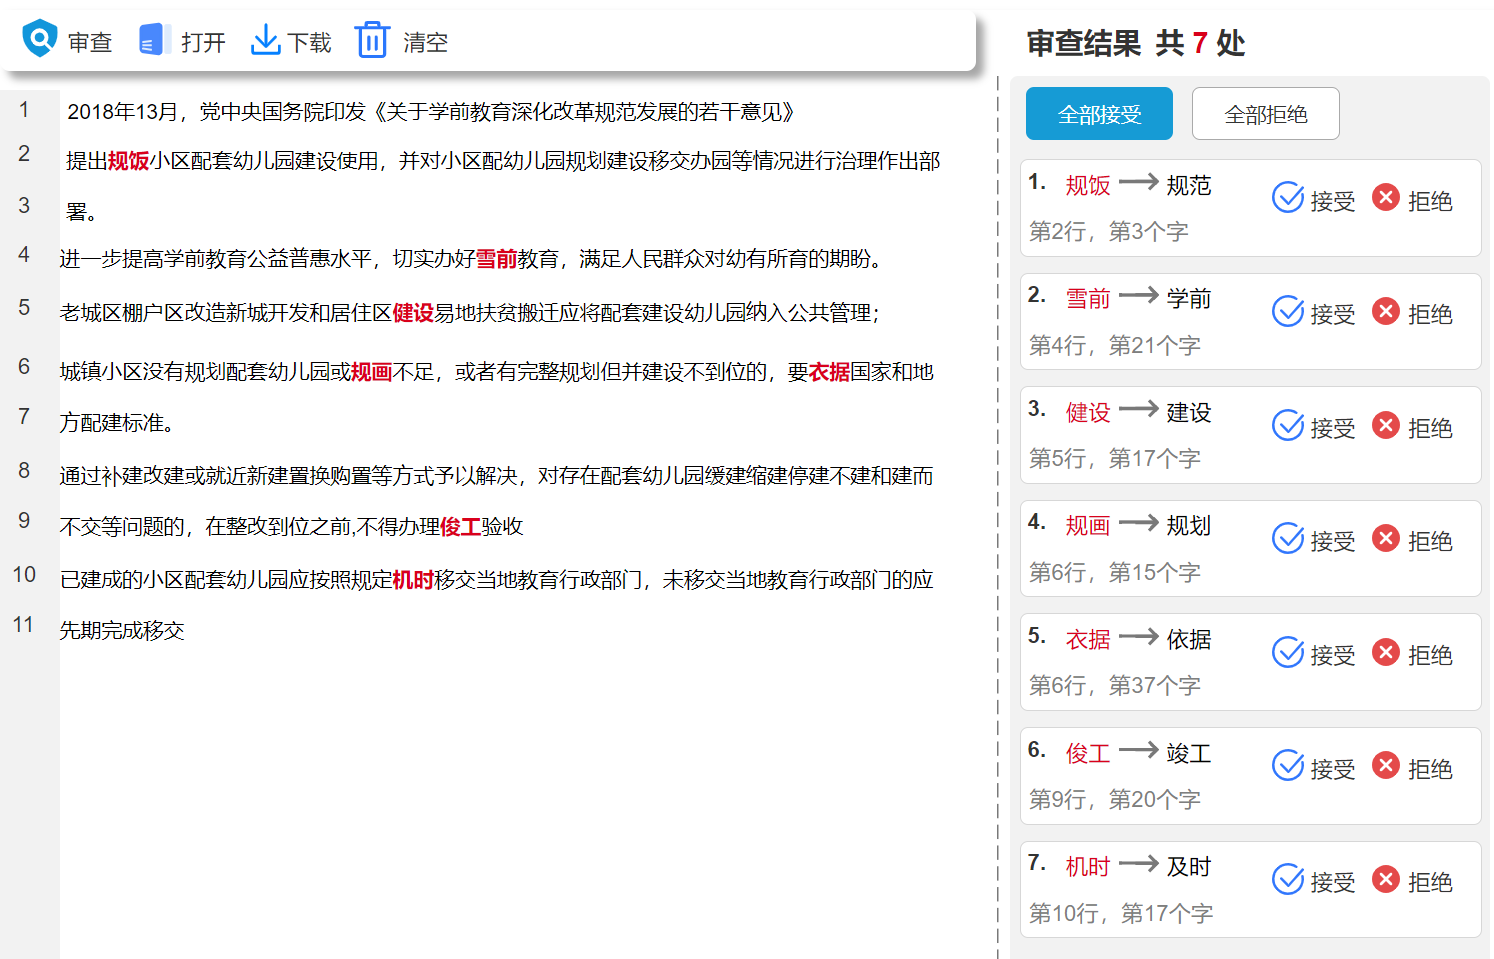Click location text 第10行，第17个字
Image resolution: width=1494 pixels, height=959 pixels.
[1121, 914]
